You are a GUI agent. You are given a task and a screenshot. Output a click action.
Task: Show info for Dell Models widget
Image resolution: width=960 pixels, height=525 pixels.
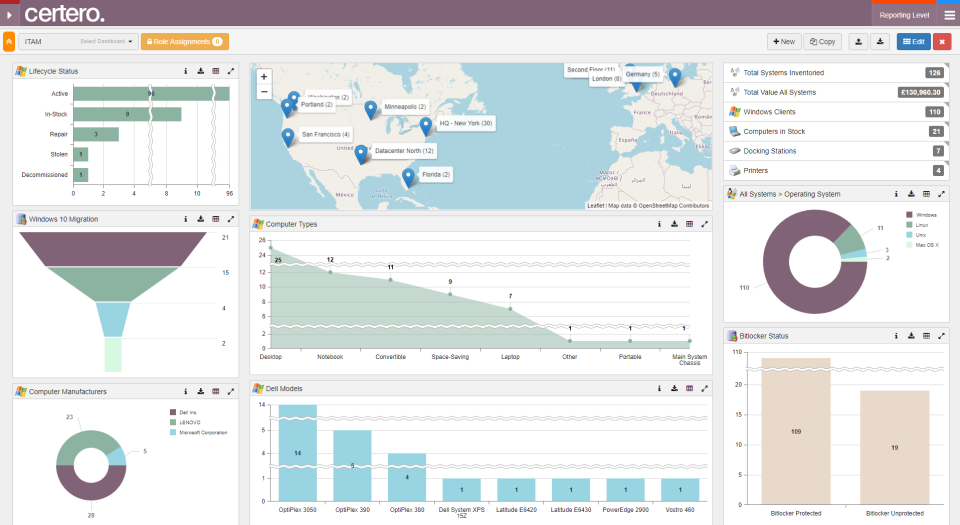click(659, 389)
